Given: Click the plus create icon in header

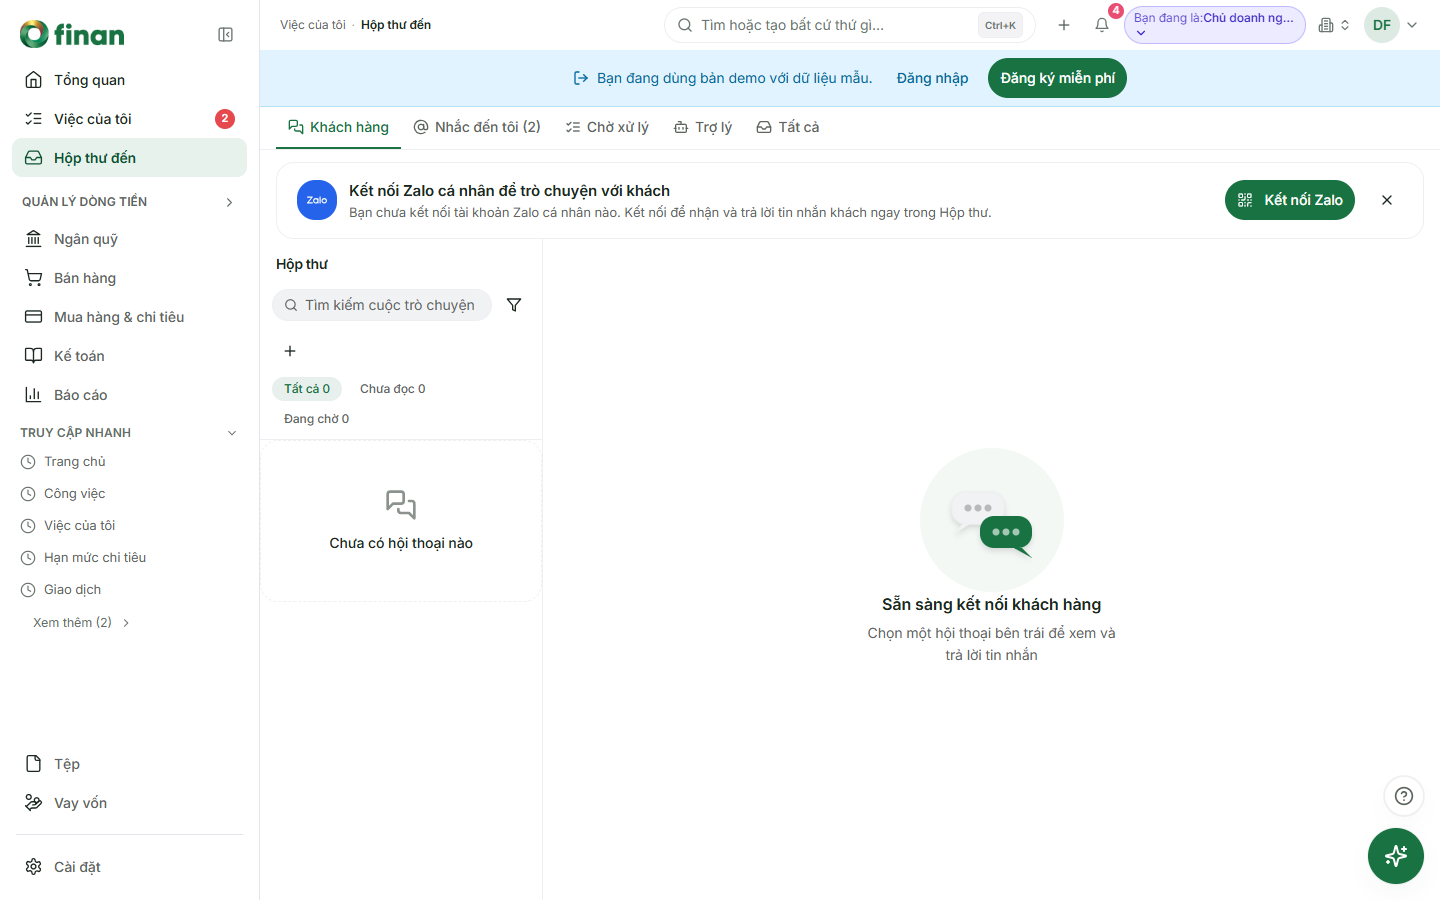Looking at the screenshot, I should pyautogui.click(x=1064, y=25).
